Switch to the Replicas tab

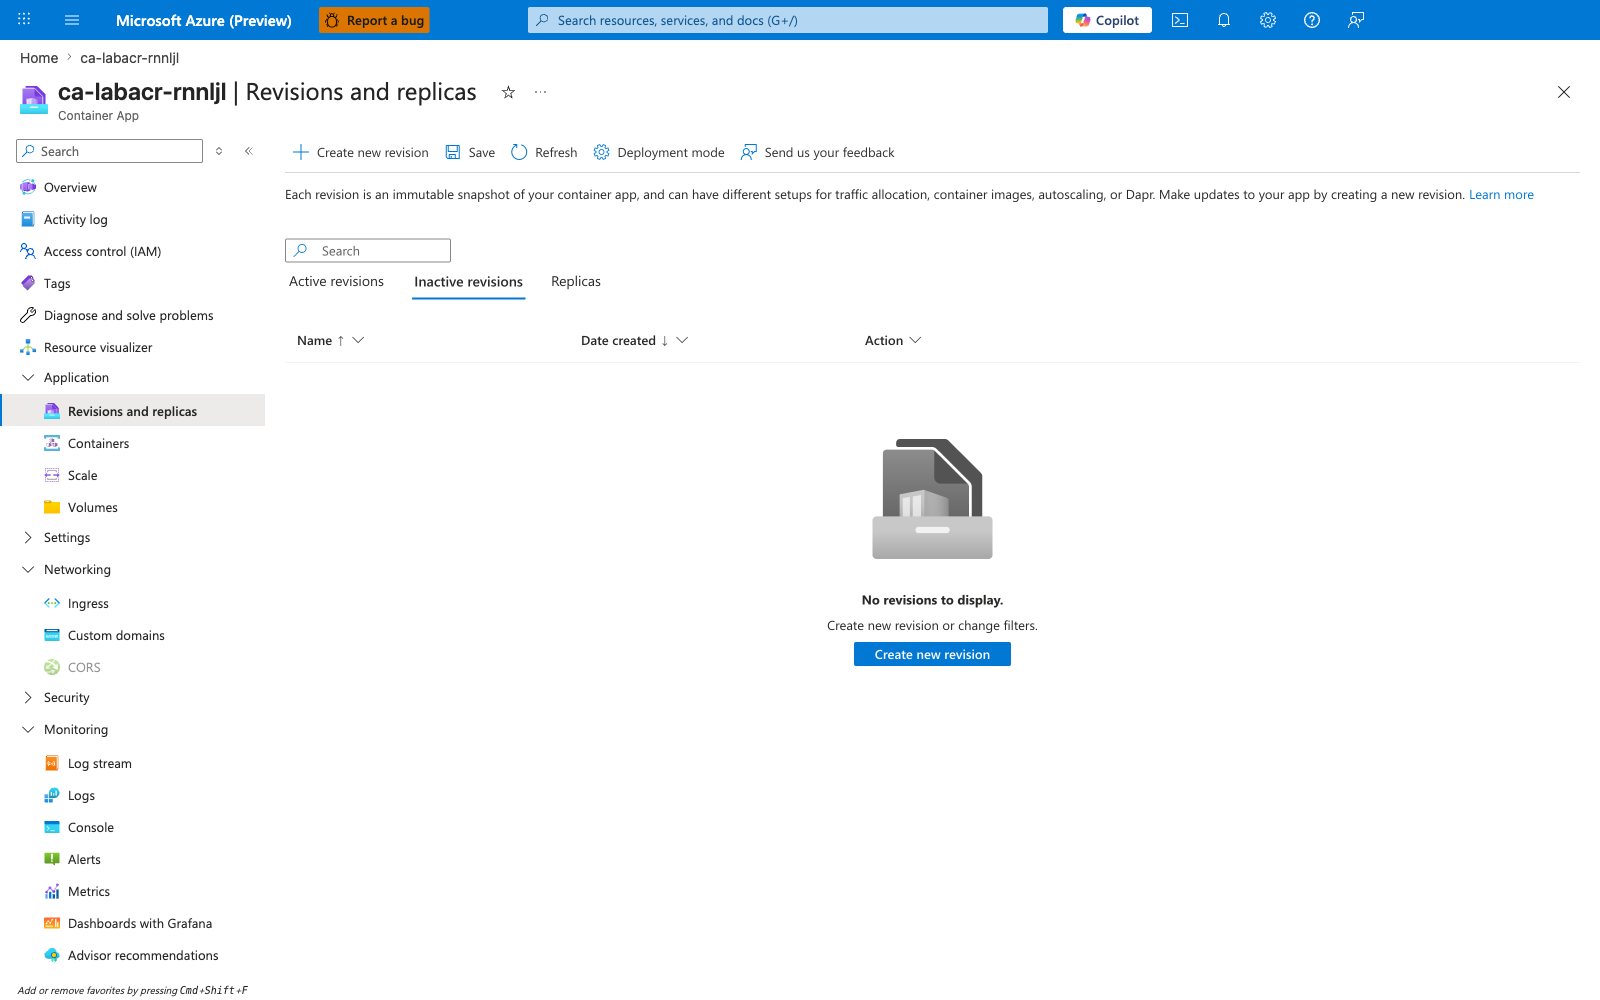576,281
